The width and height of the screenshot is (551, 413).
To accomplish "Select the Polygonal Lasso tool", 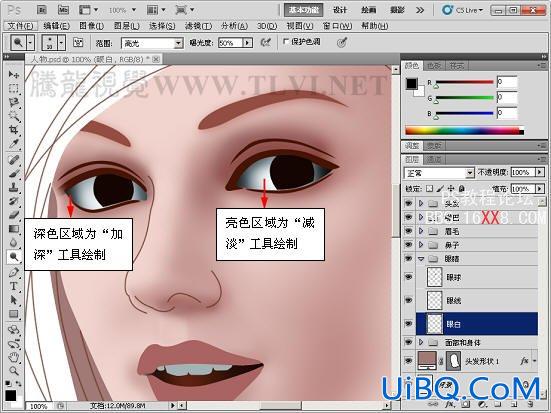I will tap(14, 102).
